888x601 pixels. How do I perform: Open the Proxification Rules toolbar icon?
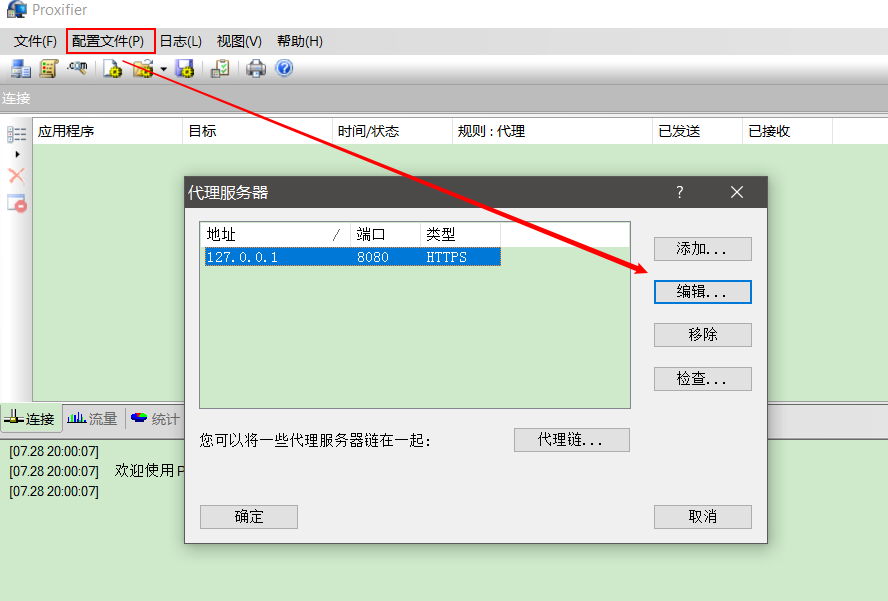pyautogui.click(x=49, y=69)
